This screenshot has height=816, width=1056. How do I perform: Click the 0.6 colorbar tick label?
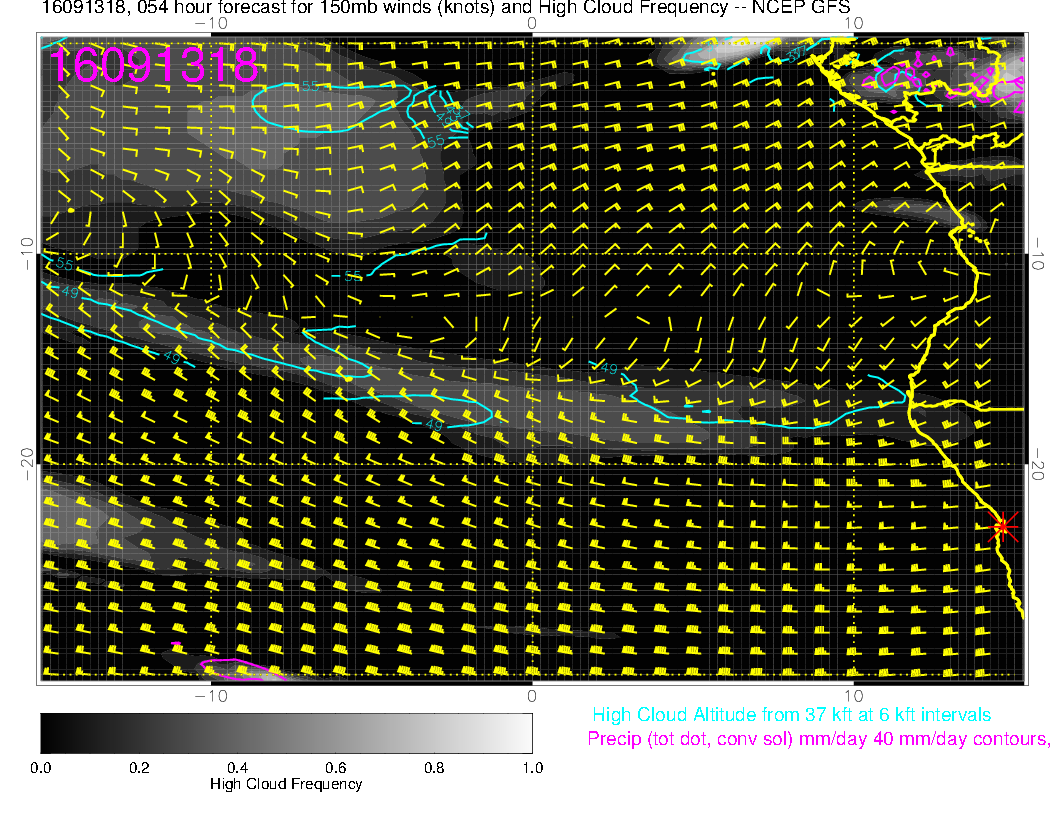click(x=335, y=768)
